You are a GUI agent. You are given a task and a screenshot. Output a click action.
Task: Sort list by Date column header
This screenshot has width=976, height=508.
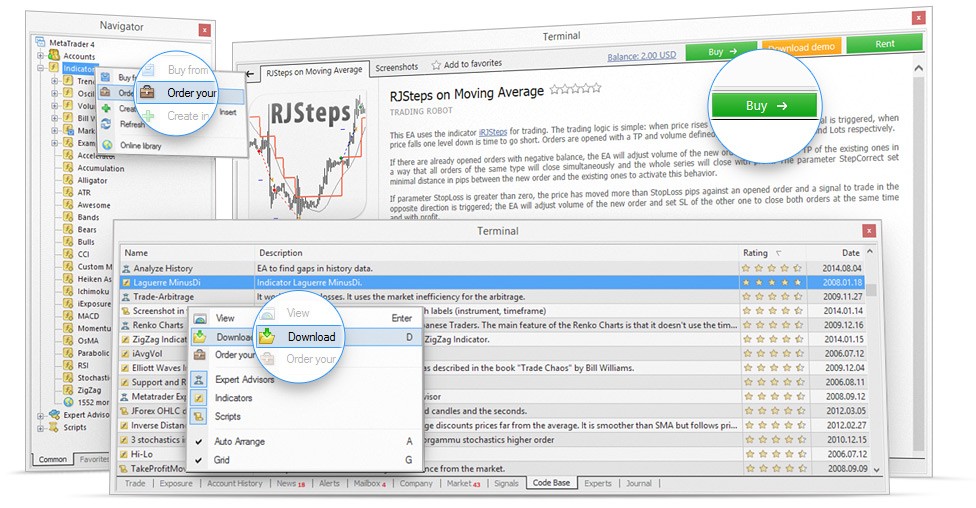pos(850,253)
